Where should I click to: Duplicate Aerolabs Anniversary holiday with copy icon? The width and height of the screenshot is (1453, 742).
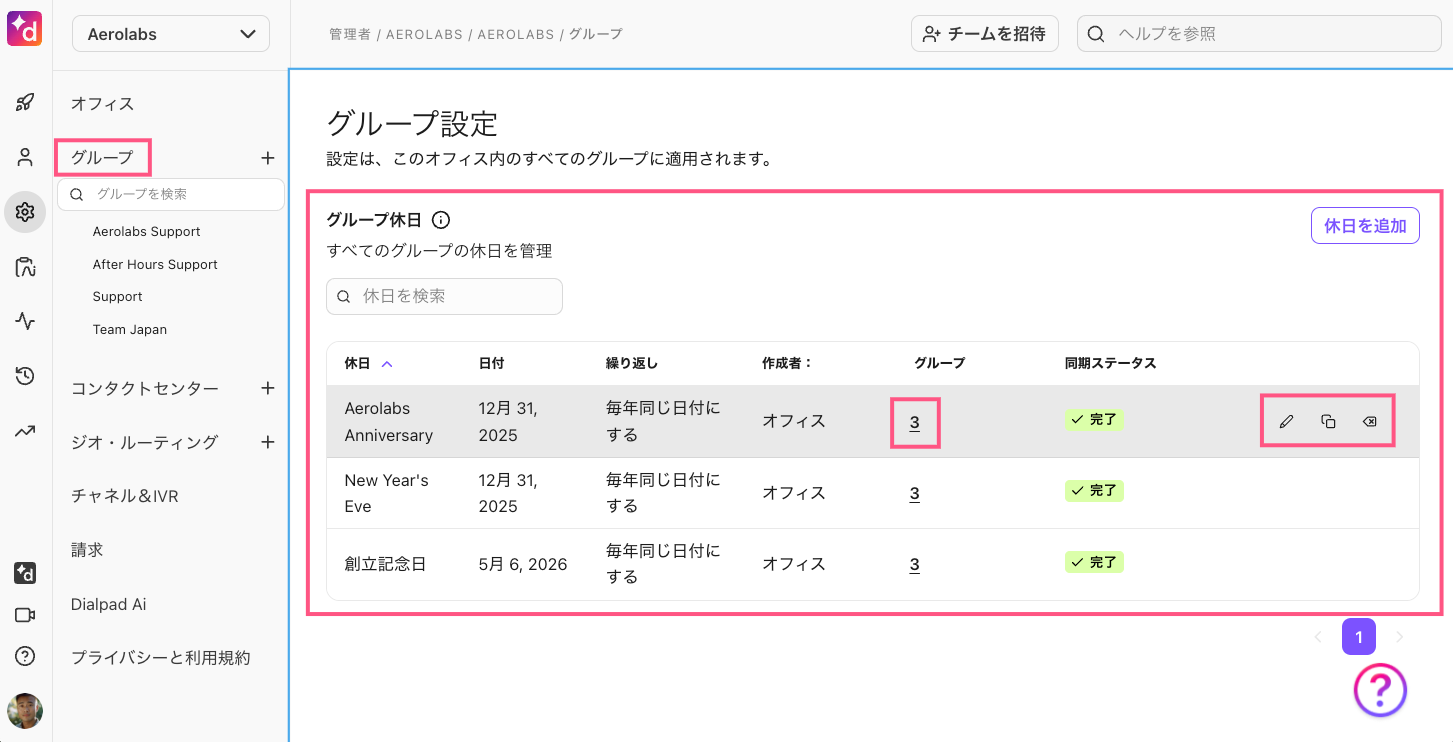[1328, 422]
